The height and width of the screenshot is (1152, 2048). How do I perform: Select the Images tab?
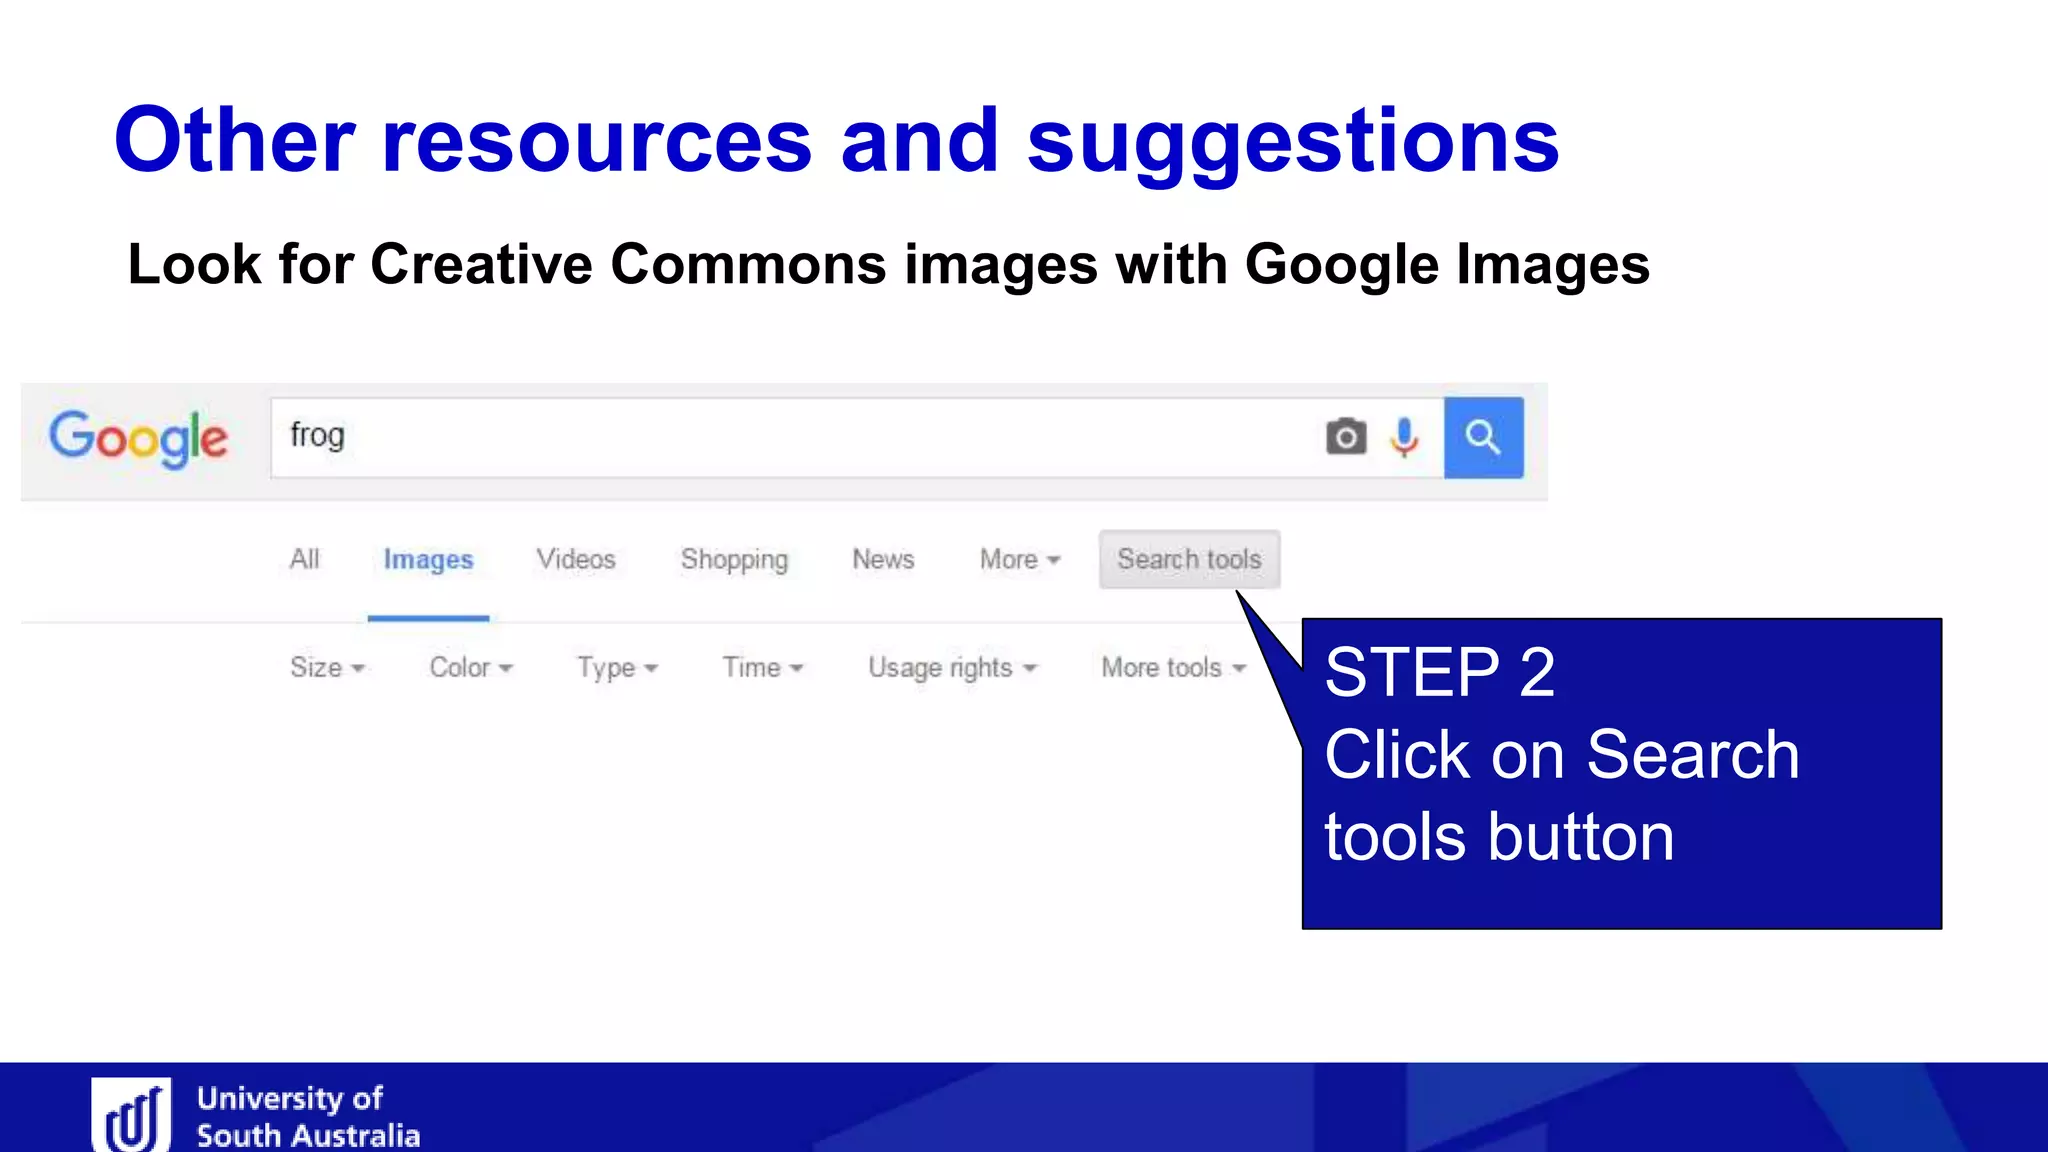[x=428, y=560]
